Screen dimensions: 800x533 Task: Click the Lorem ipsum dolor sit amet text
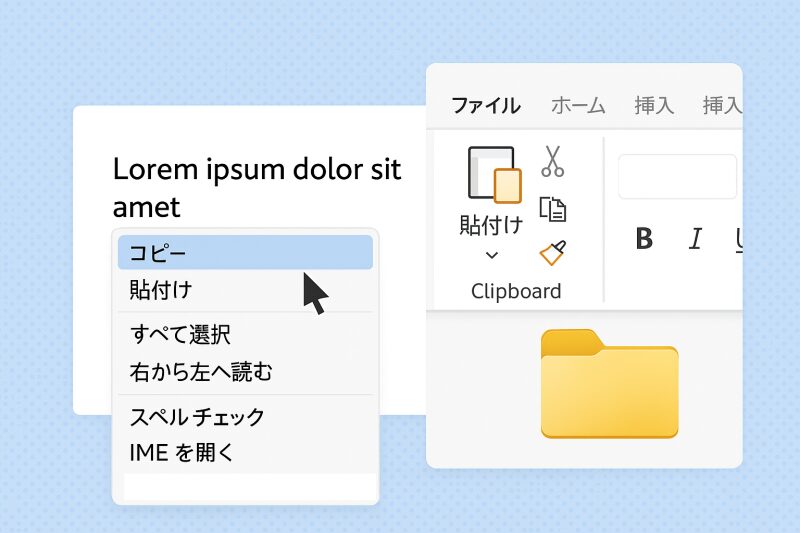tap(257, 188)
